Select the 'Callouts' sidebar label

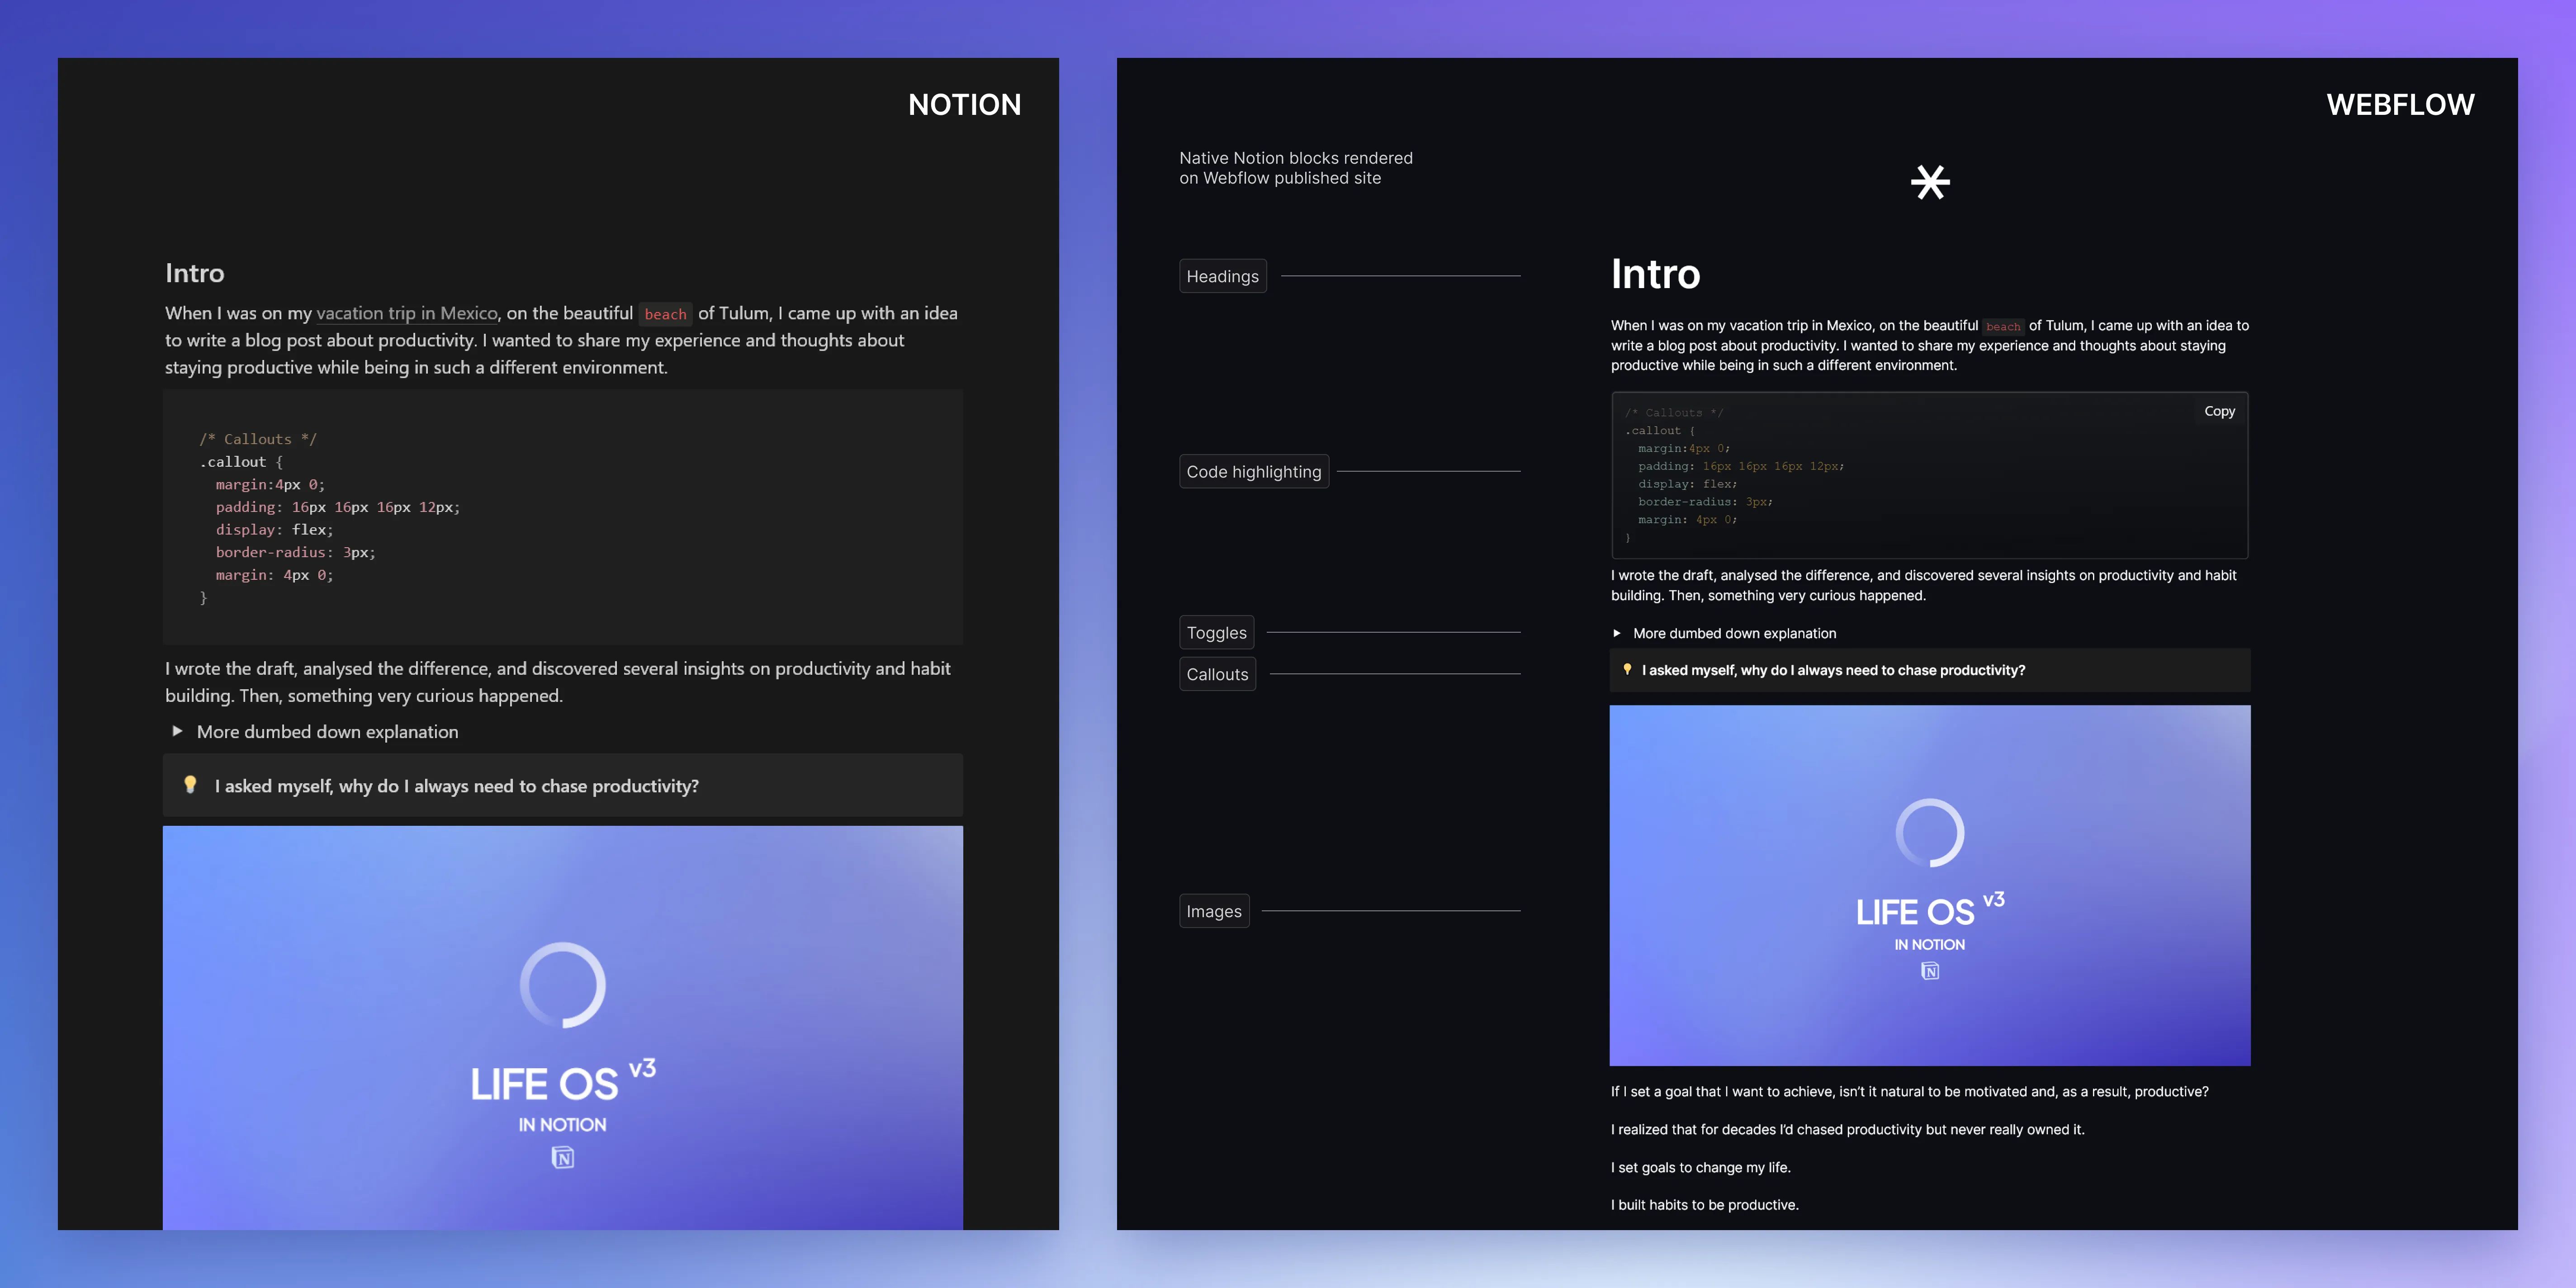(1217, 674)
